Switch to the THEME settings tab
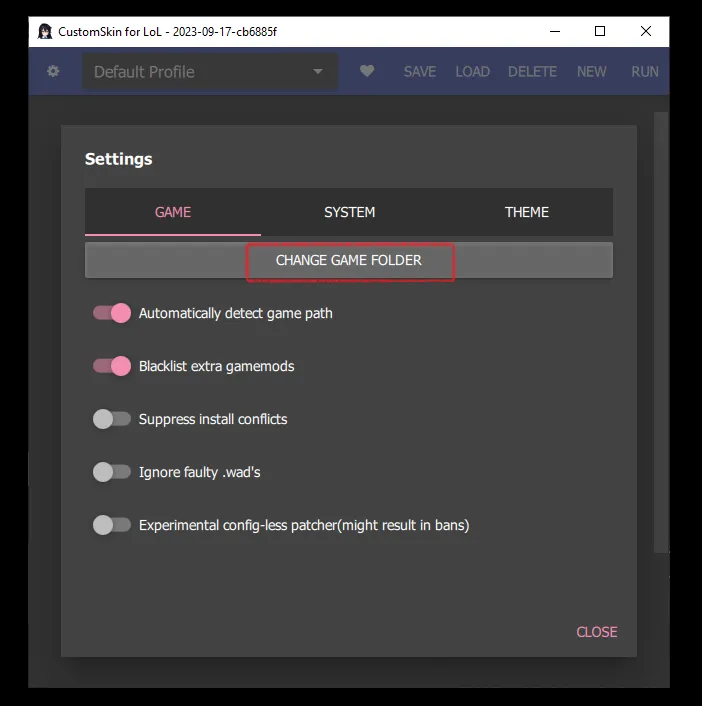The image size is (702, 706). click(x=526, y=212)
